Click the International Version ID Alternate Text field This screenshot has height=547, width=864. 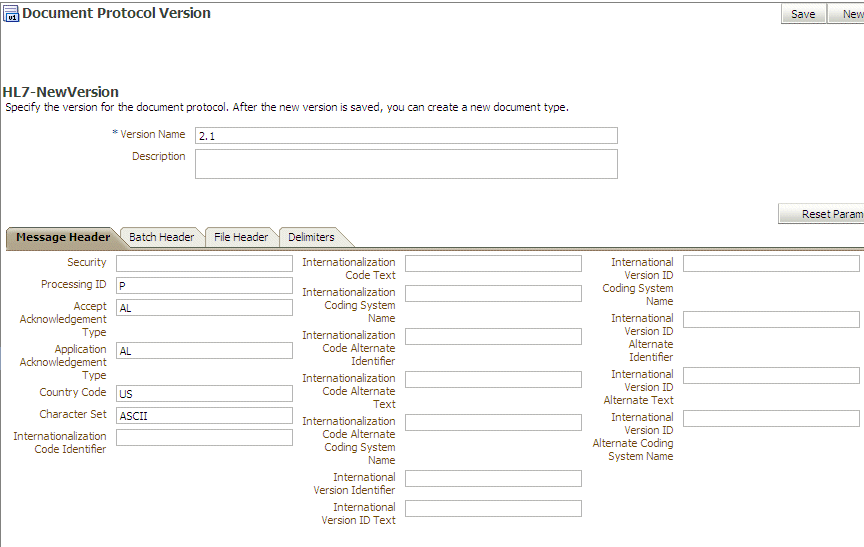click(x=771, y=376)
